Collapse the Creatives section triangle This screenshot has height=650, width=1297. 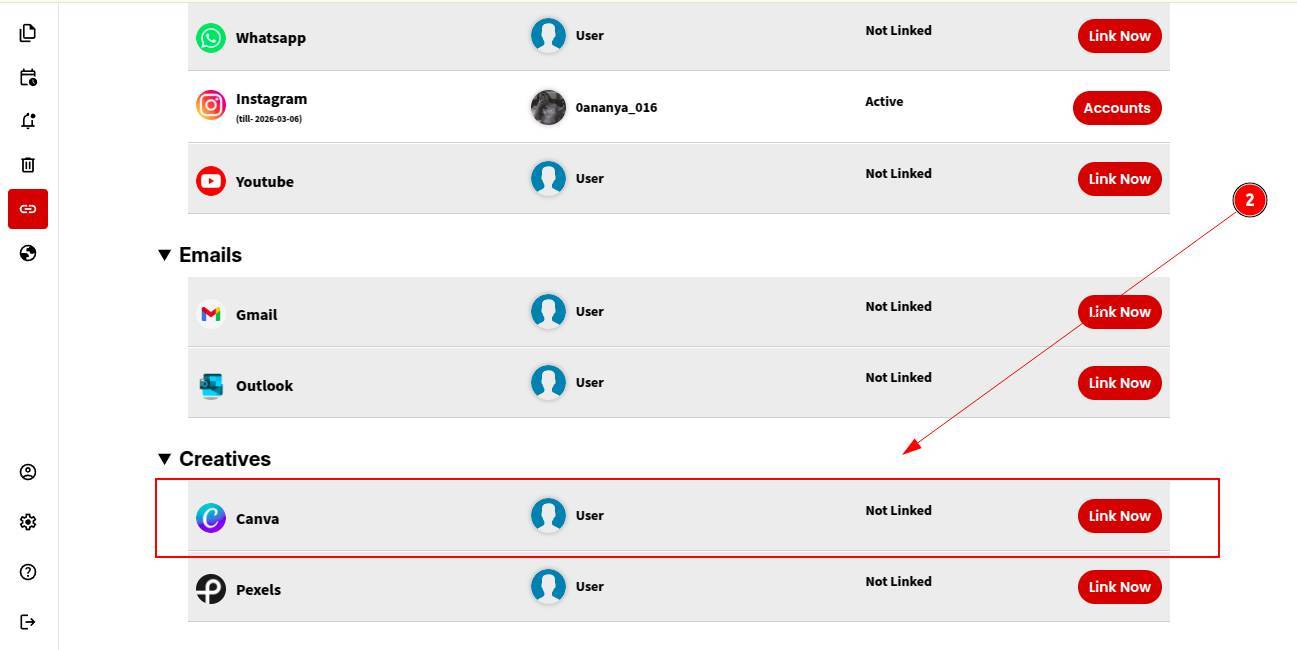(x=165, y=459)
